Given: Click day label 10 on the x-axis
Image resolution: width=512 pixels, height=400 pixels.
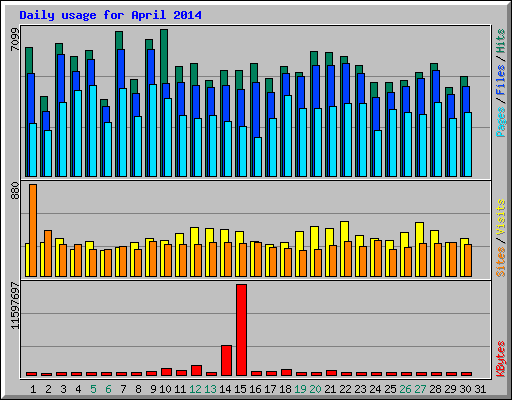Looking at the screenshot, I should click(x=165, y=389).
